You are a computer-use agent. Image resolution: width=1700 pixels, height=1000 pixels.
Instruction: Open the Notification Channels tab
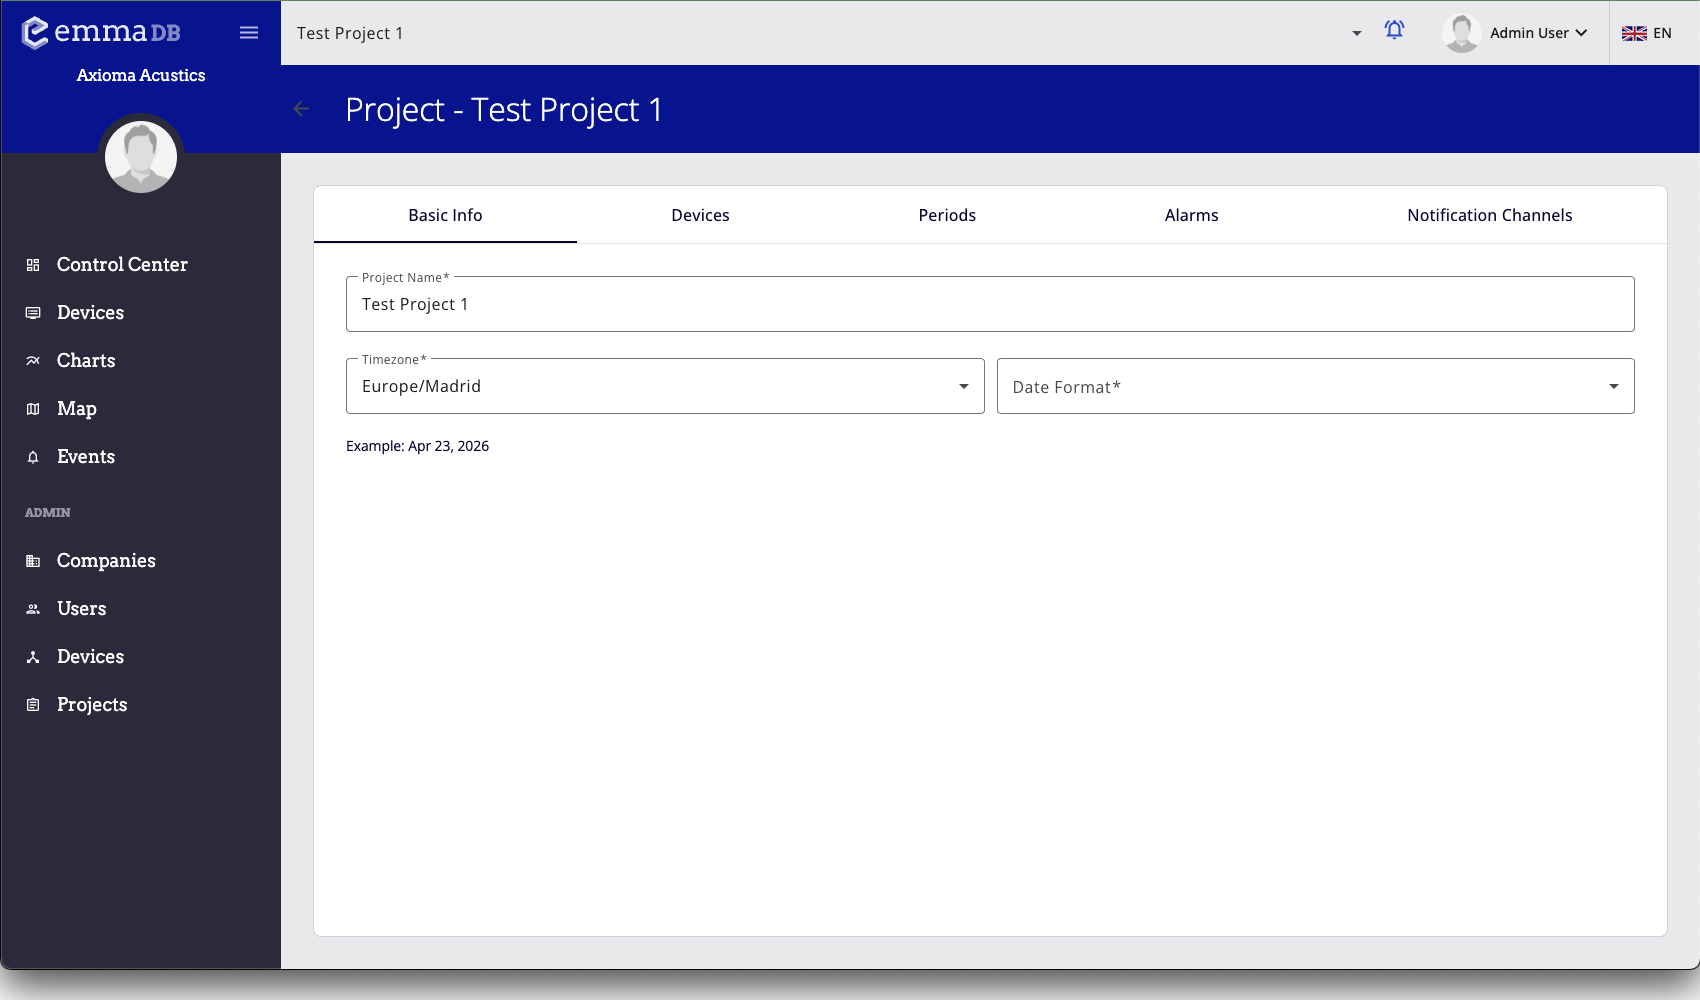(1489, 214)
